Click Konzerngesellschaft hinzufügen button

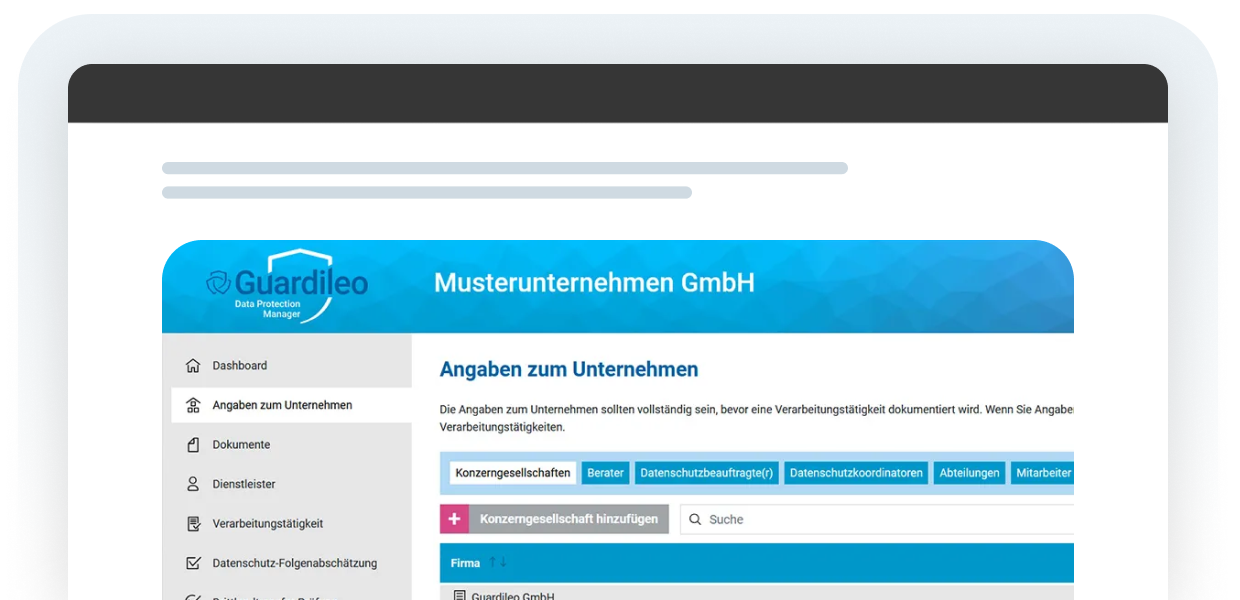(555, 519)
